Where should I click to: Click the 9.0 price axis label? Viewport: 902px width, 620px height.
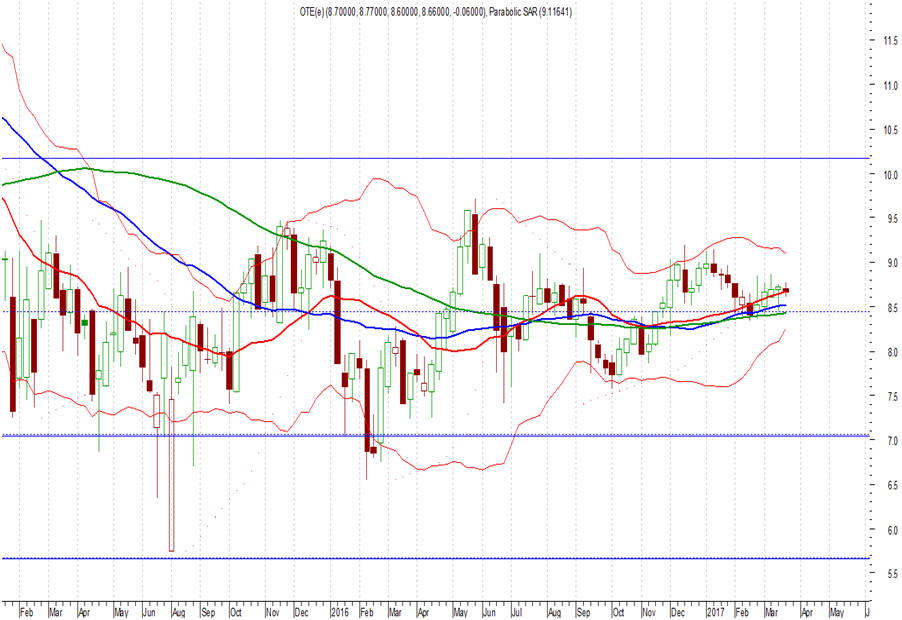tap(892, 263)
